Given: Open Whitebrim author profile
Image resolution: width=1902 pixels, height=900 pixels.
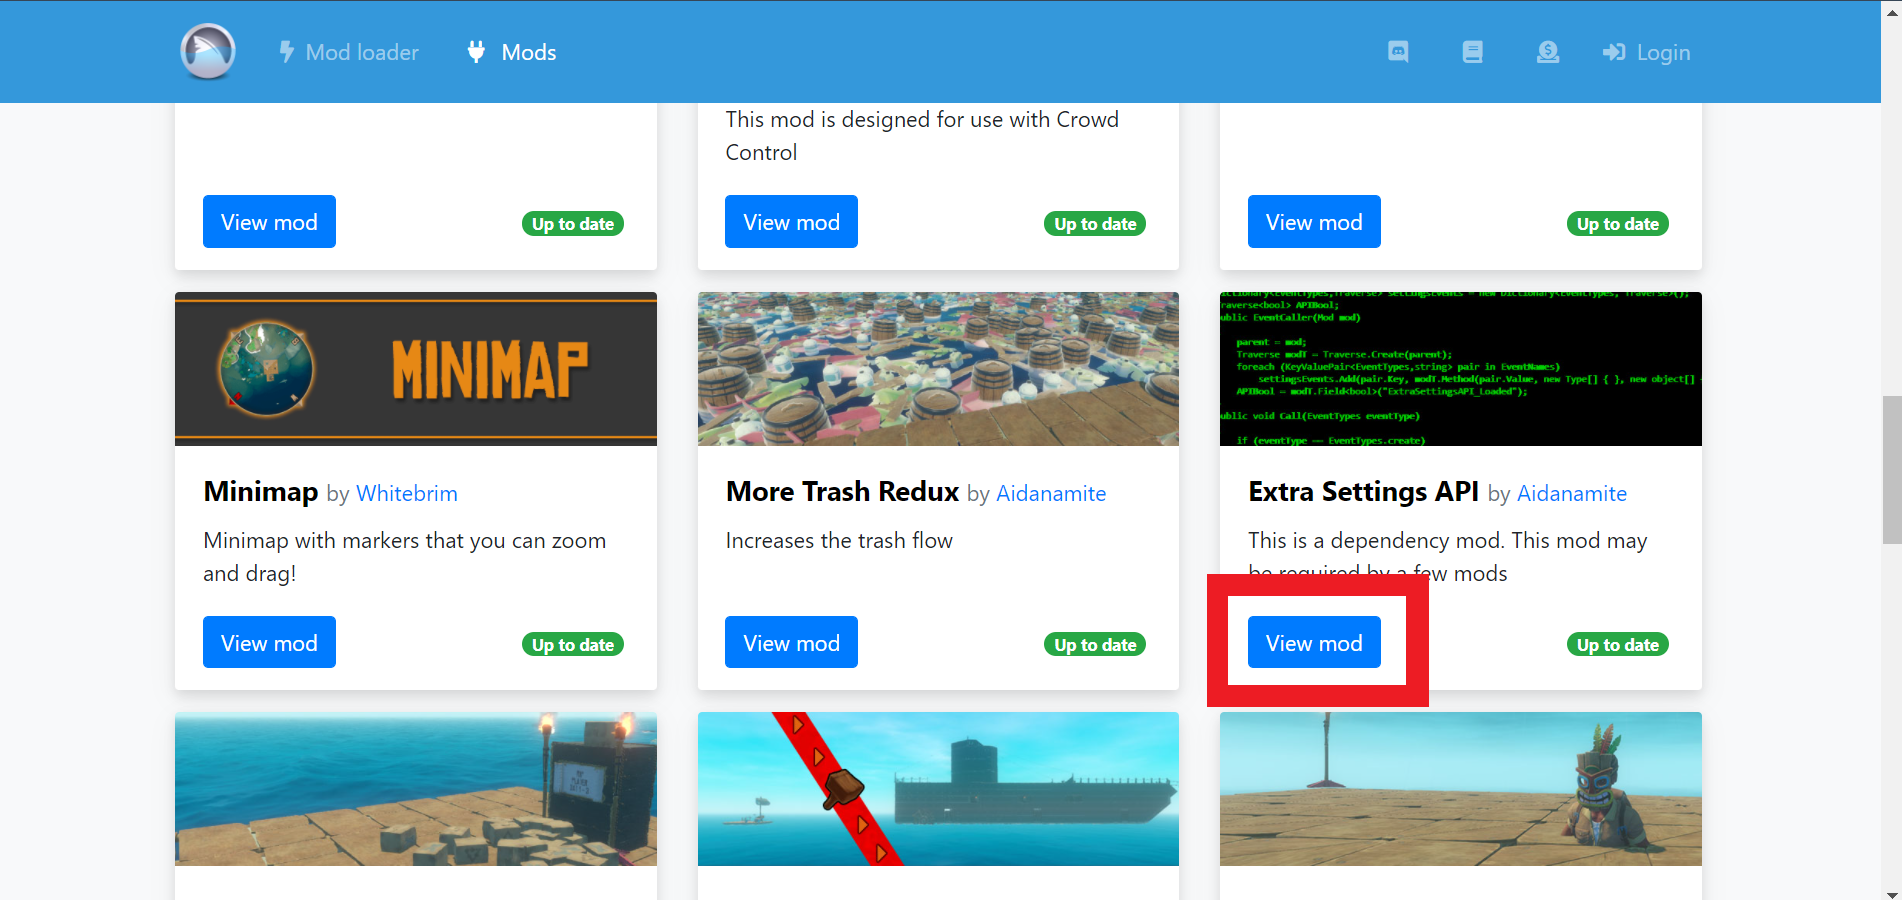Looking at the screenshot, I should point(407,493).
